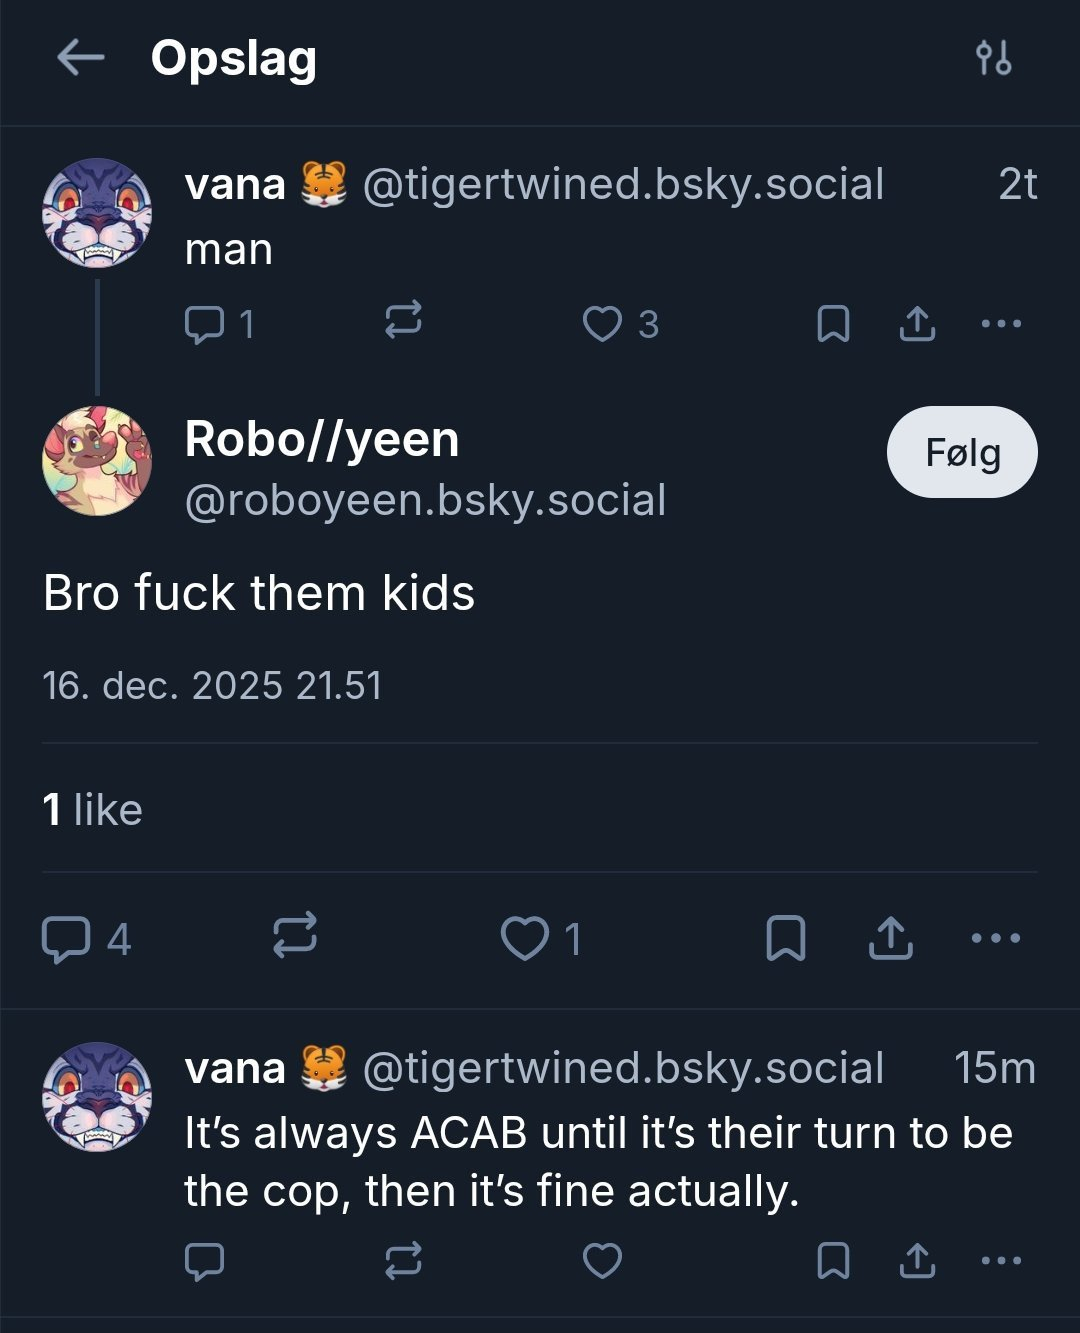Reply to Robo//yeen's main post

click(67, 939)
